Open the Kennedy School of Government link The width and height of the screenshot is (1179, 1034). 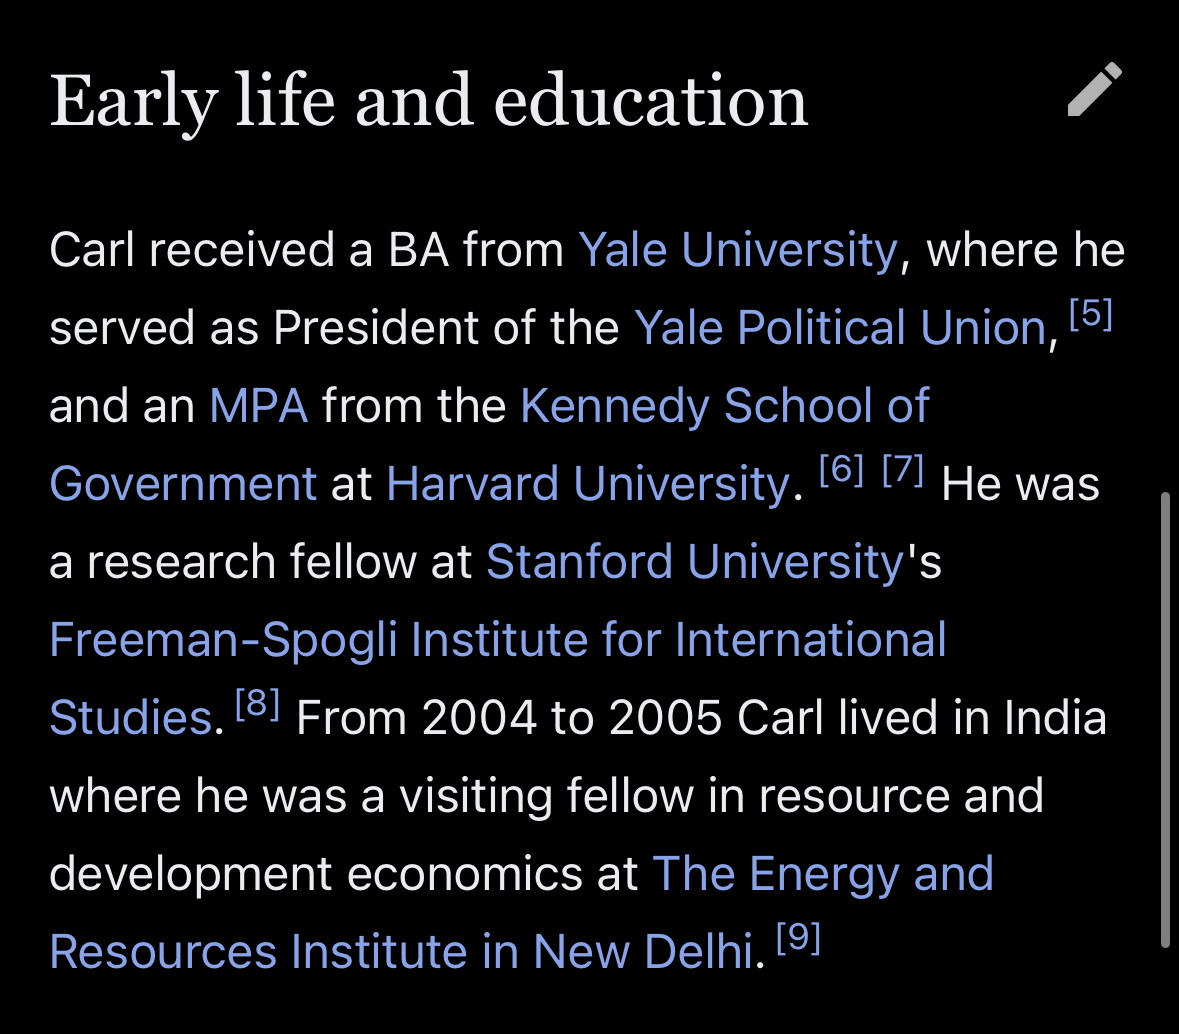725,406
